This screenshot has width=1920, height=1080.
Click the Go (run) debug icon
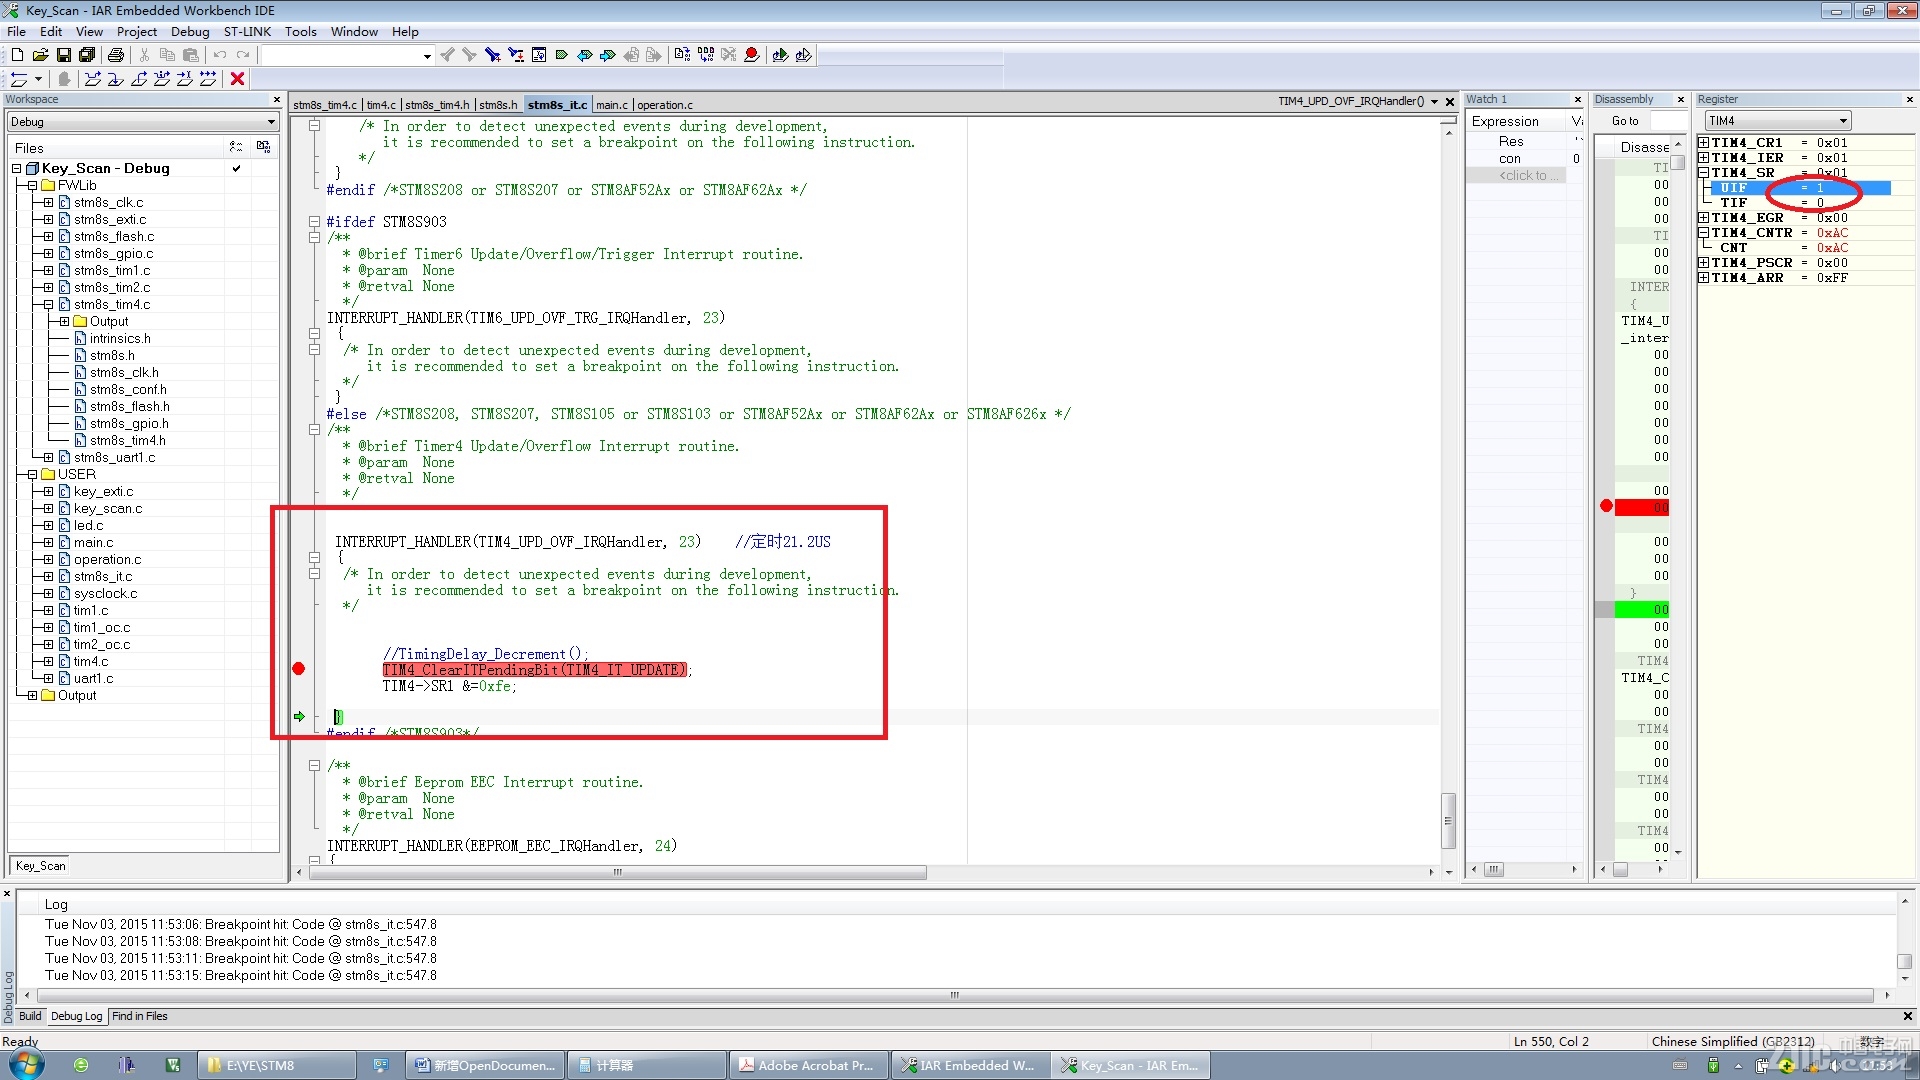point(208,79)
